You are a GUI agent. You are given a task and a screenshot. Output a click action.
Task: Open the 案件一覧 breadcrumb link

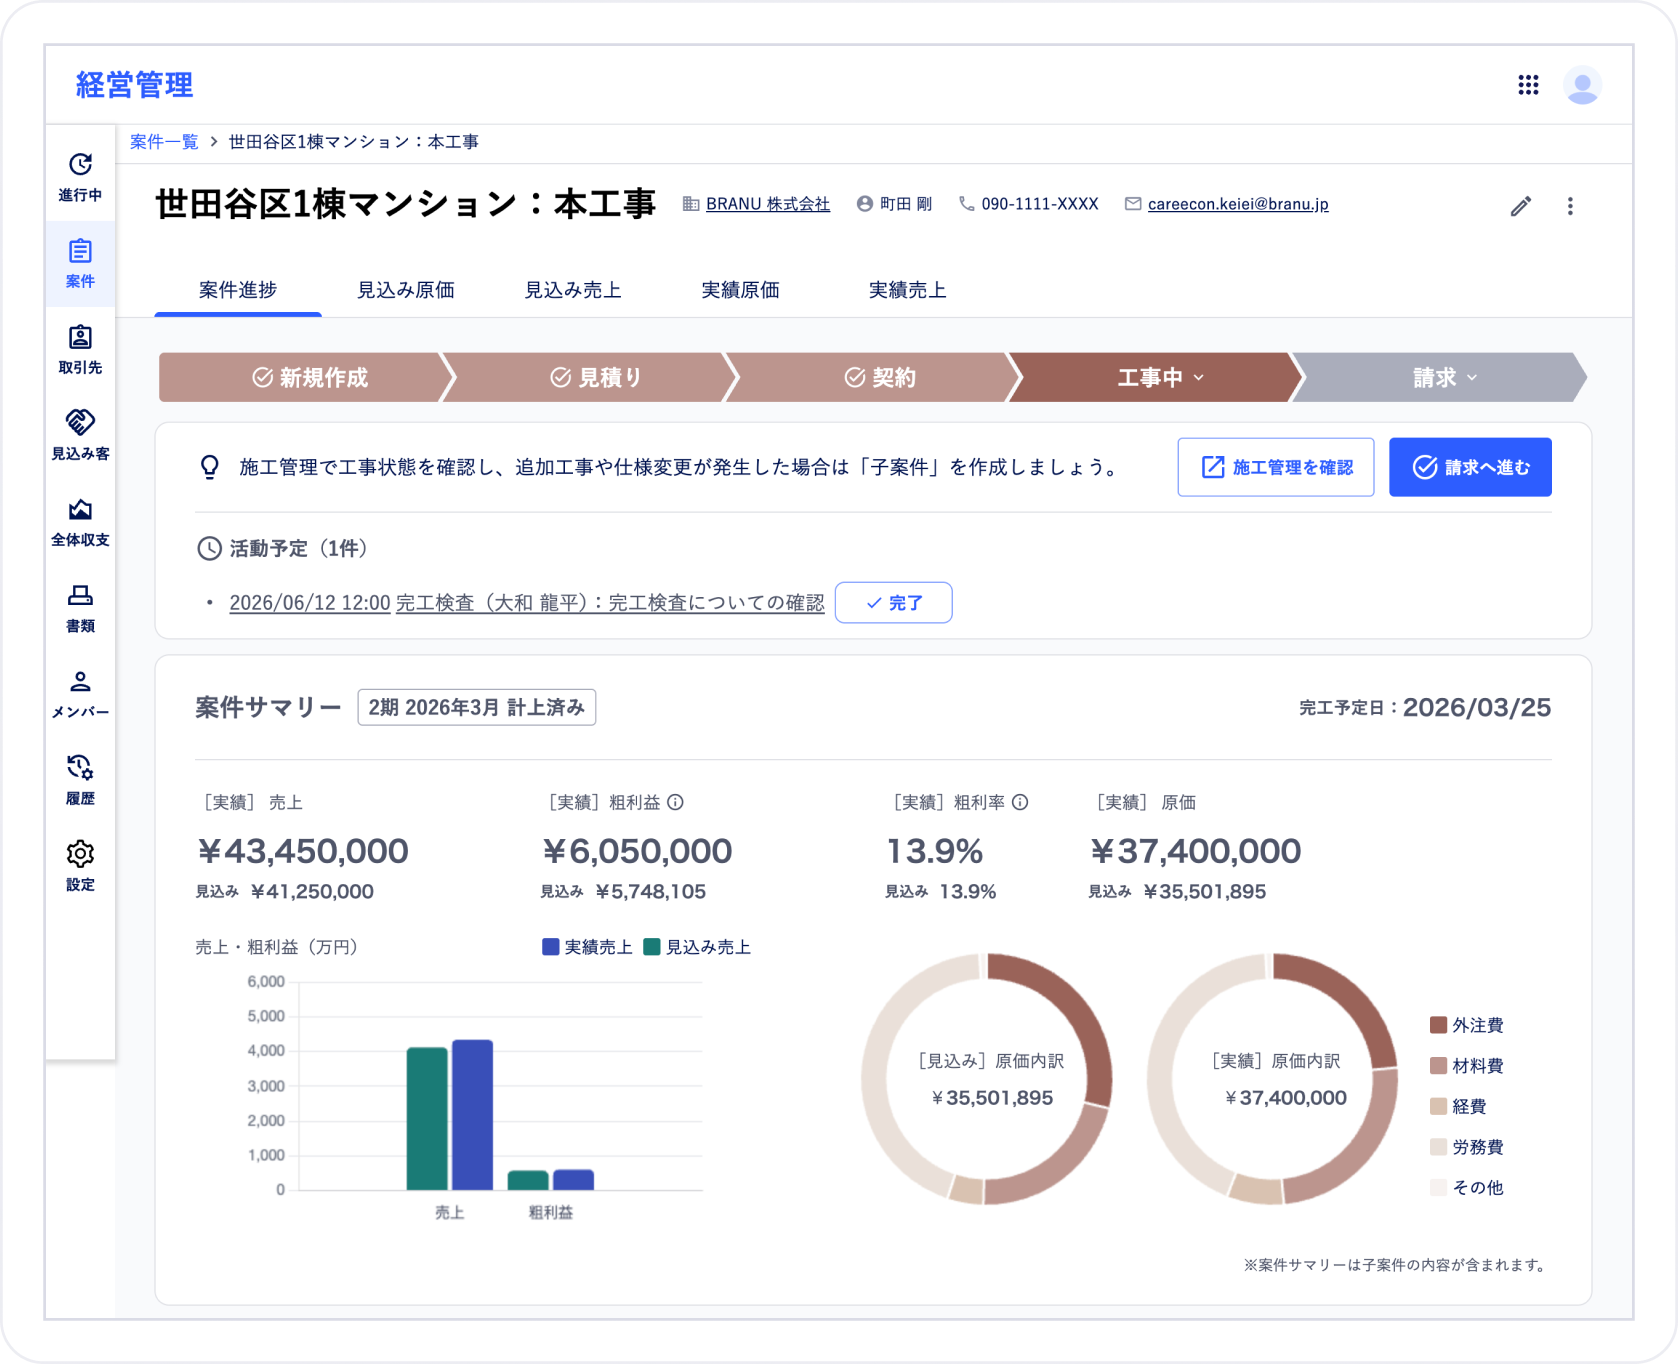point(164,142)
